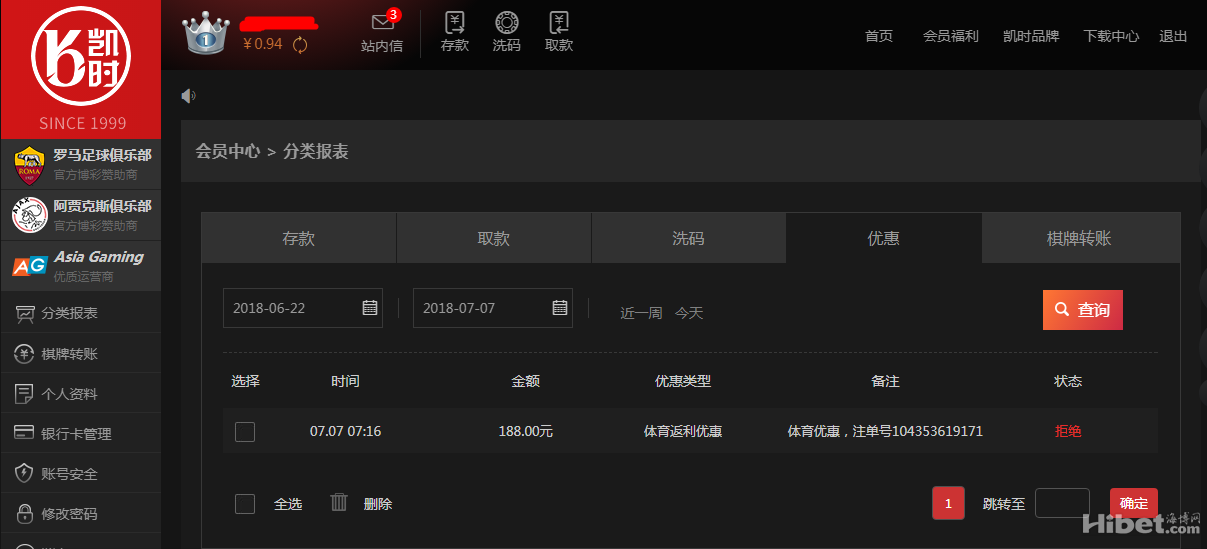Open end date 2018-07-07 calendar picker
Viewport: 1207px width, 549px height.
pos(559,308)
